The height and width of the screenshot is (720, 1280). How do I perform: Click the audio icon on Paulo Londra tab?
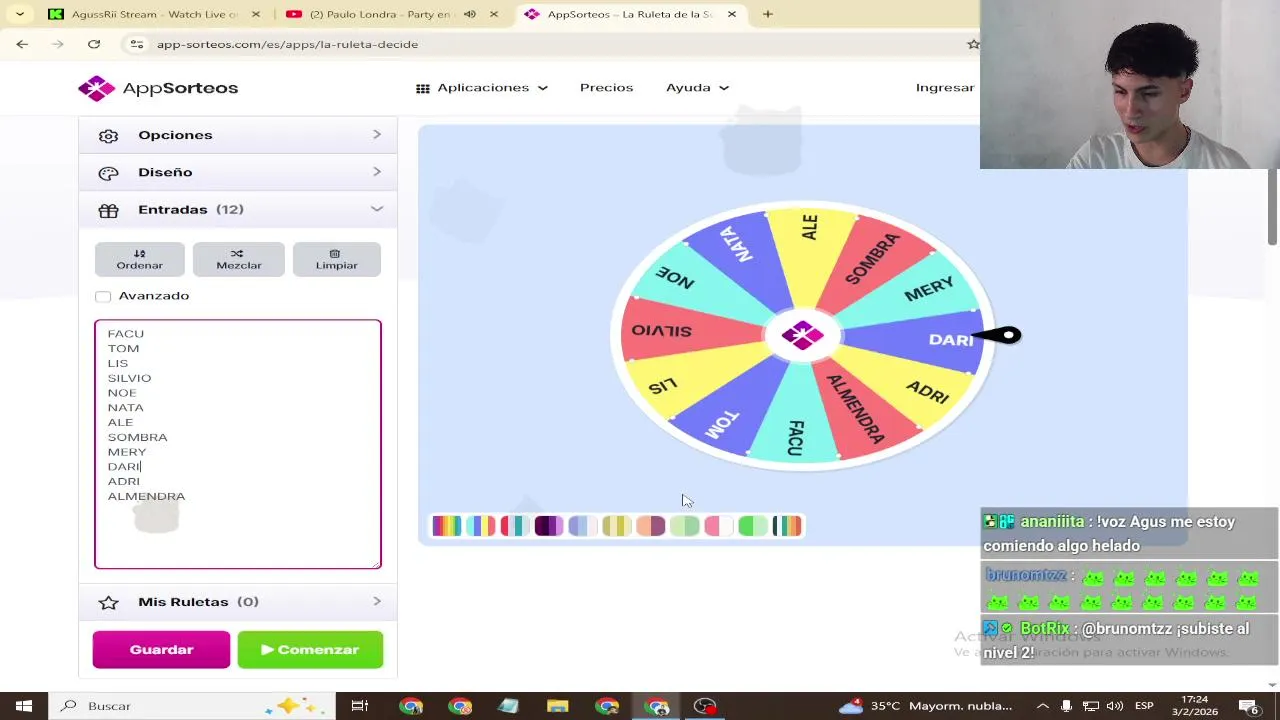[x=469, y=14]
